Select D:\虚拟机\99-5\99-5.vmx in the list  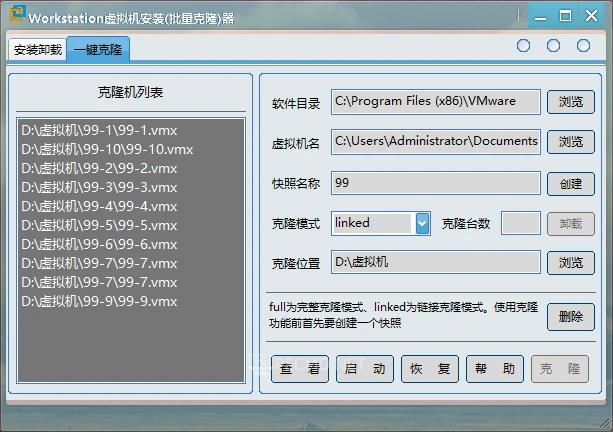(x=131, y=226)
